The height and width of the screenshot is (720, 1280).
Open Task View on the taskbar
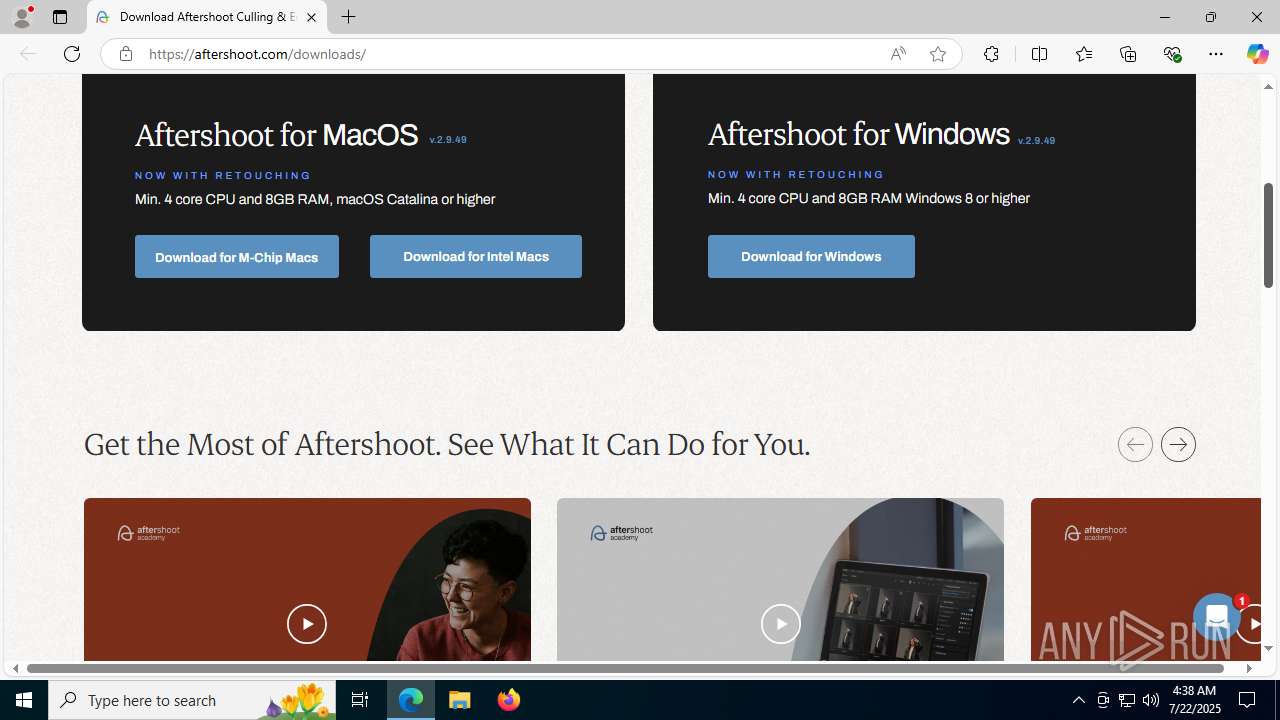(x=360, y=700)
